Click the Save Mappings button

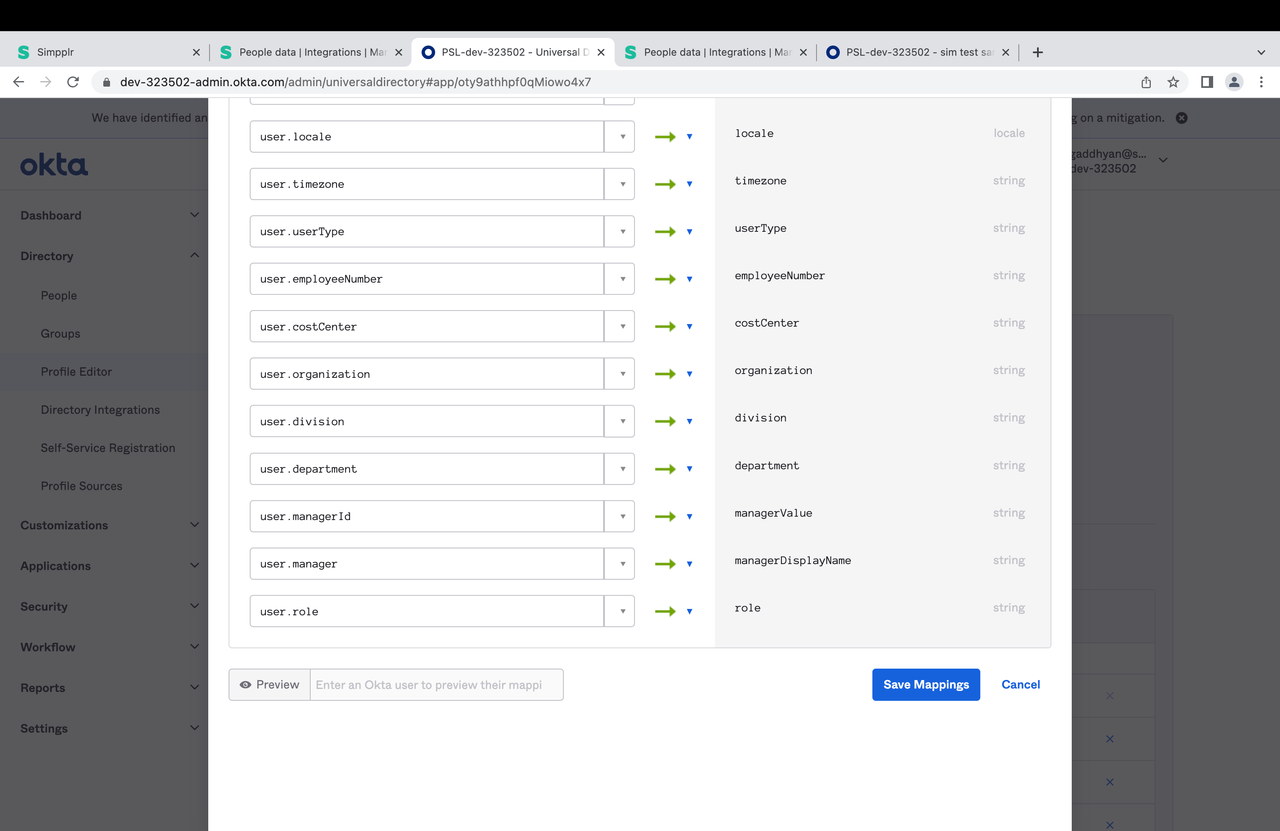point(925,684)
